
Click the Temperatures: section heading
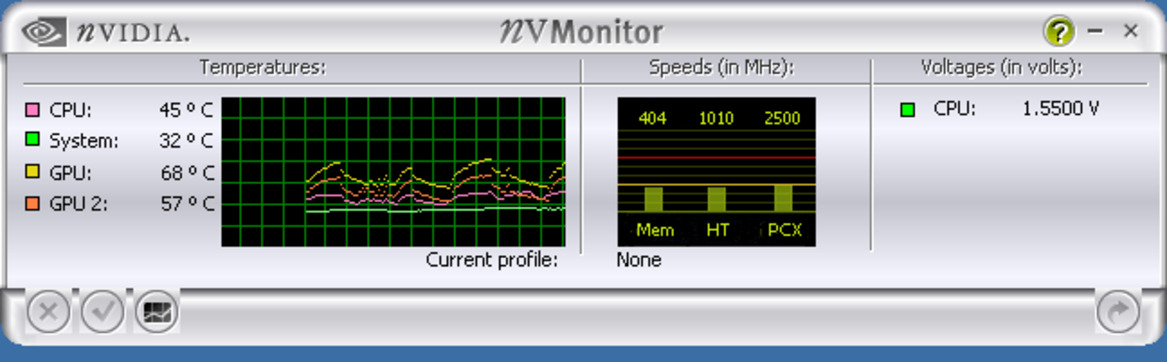(x=263, y=68)
